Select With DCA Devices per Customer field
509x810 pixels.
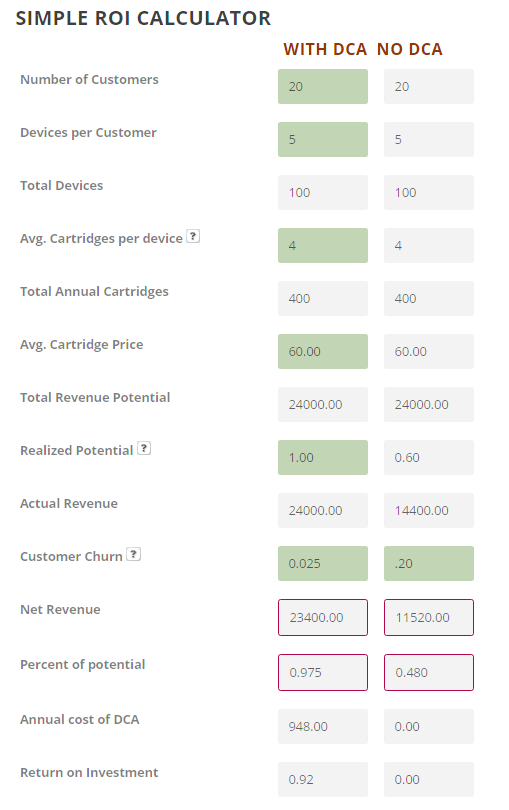[x=323, y=139]
